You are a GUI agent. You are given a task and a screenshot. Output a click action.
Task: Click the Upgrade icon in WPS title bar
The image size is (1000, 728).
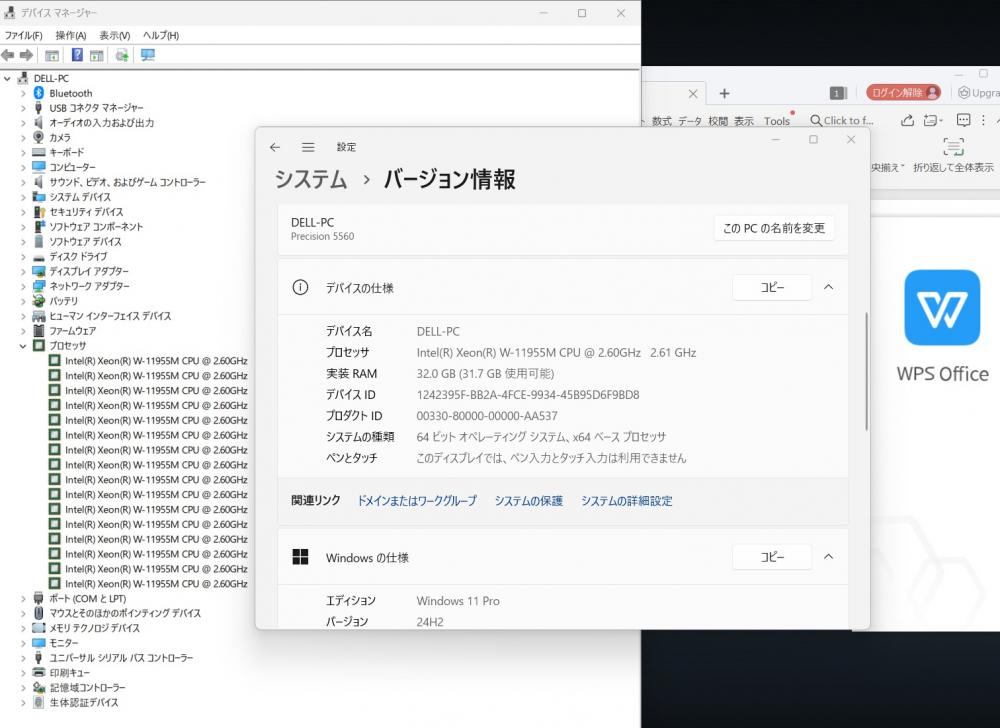pos(964,93)
